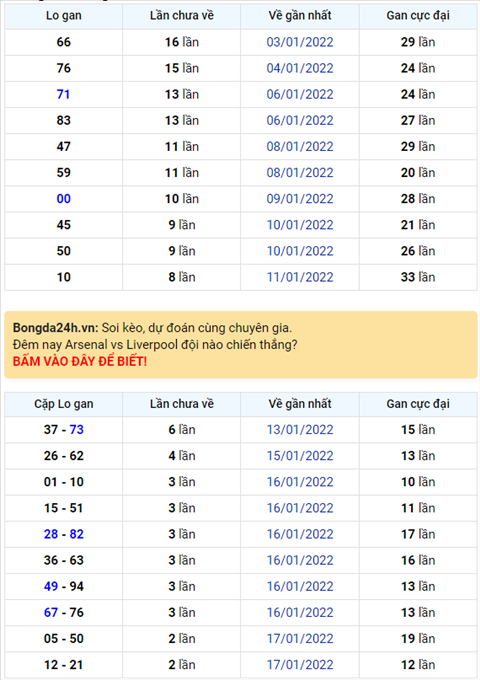Viewport: 480px width, 680px height.
Task: Click the pair 12 - 21
Action: pos(63,665)
